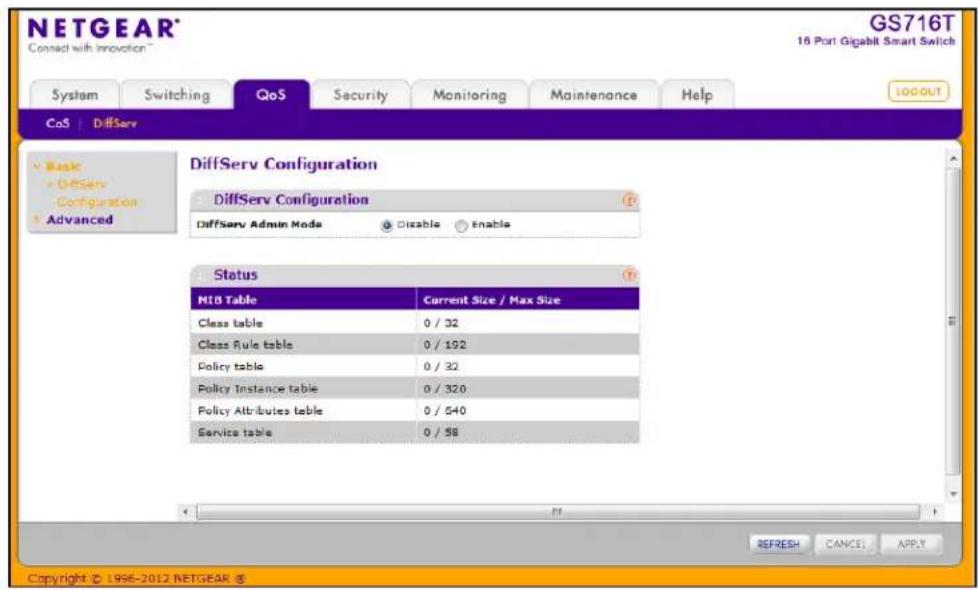Image resolution: width=978 pixels, height=590 pixels.
Task: Click the Service table row label
Action: pos(235,432)
